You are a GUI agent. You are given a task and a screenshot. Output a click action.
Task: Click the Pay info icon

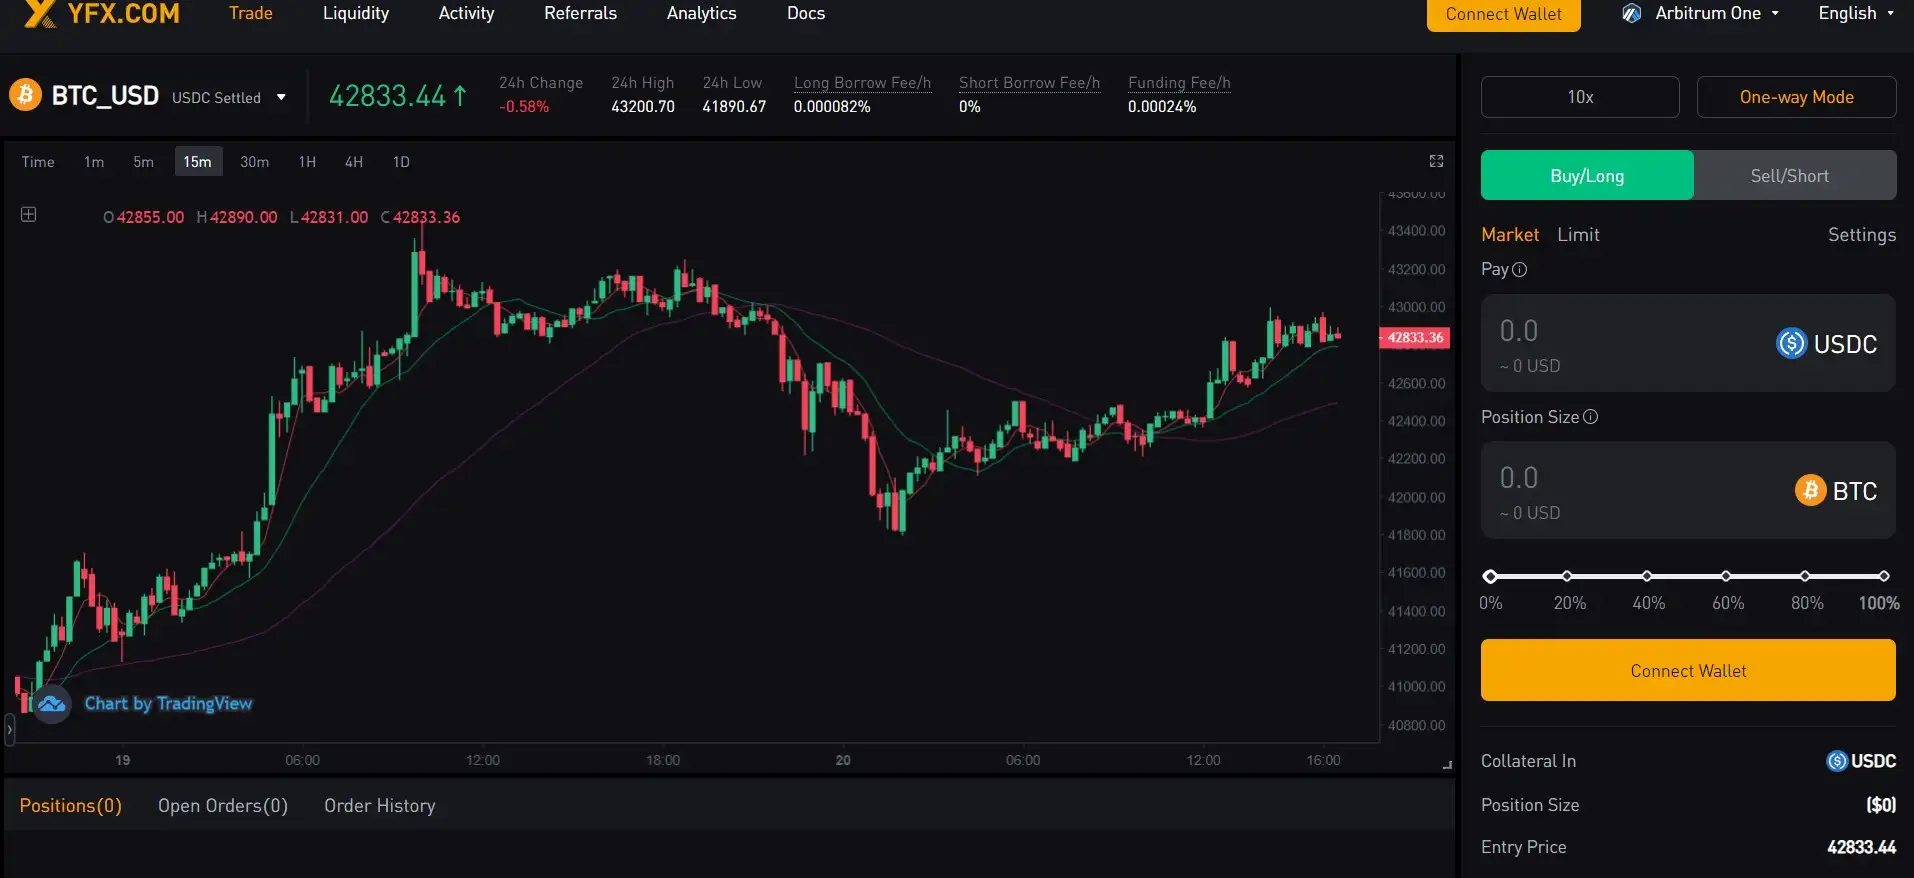tap(1520, 270)
